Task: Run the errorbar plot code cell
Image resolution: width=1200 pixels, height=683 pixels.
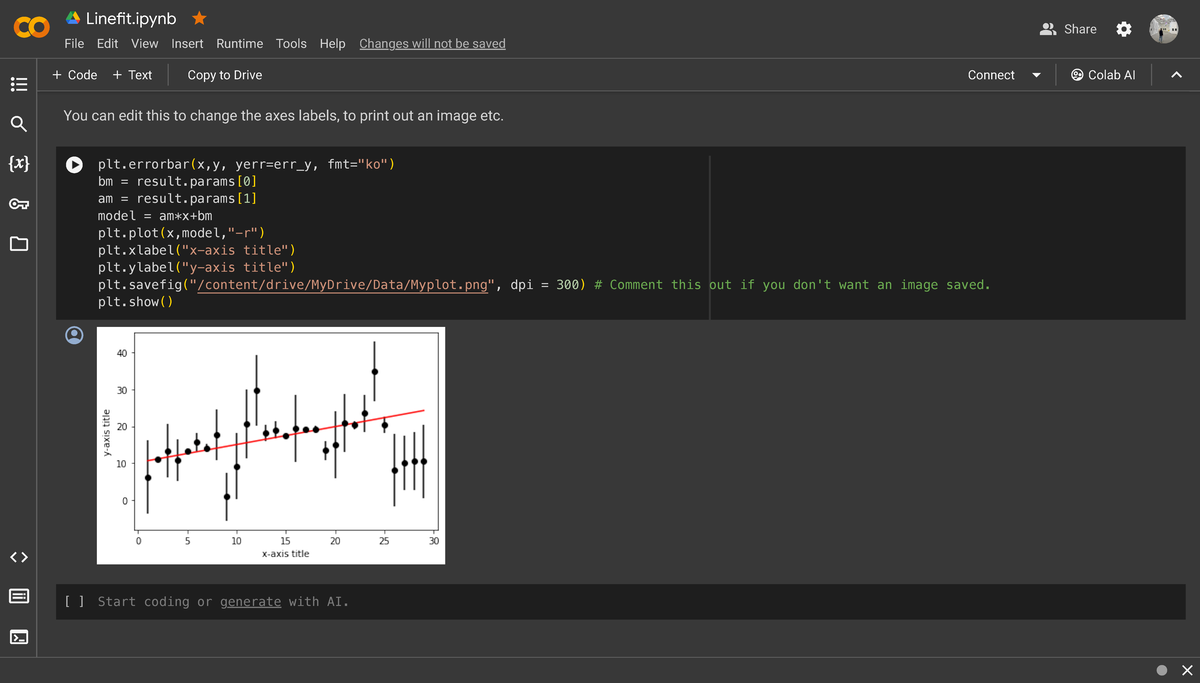Action: [73, 164]
